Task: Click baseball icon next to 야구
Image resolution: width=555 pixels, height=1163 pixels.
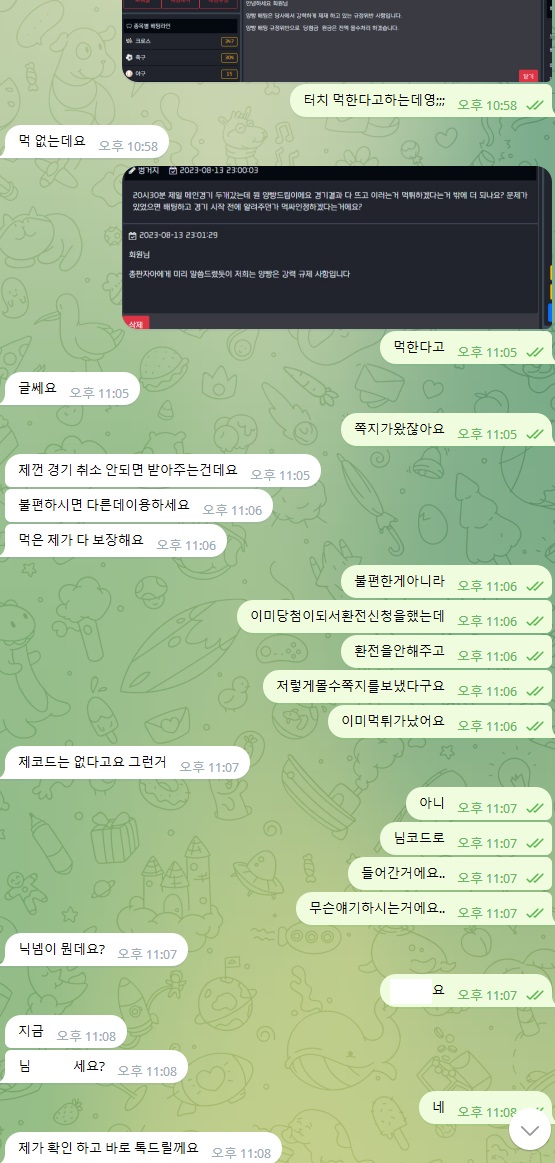Action: pyautogui.click(x=130, y=74)
